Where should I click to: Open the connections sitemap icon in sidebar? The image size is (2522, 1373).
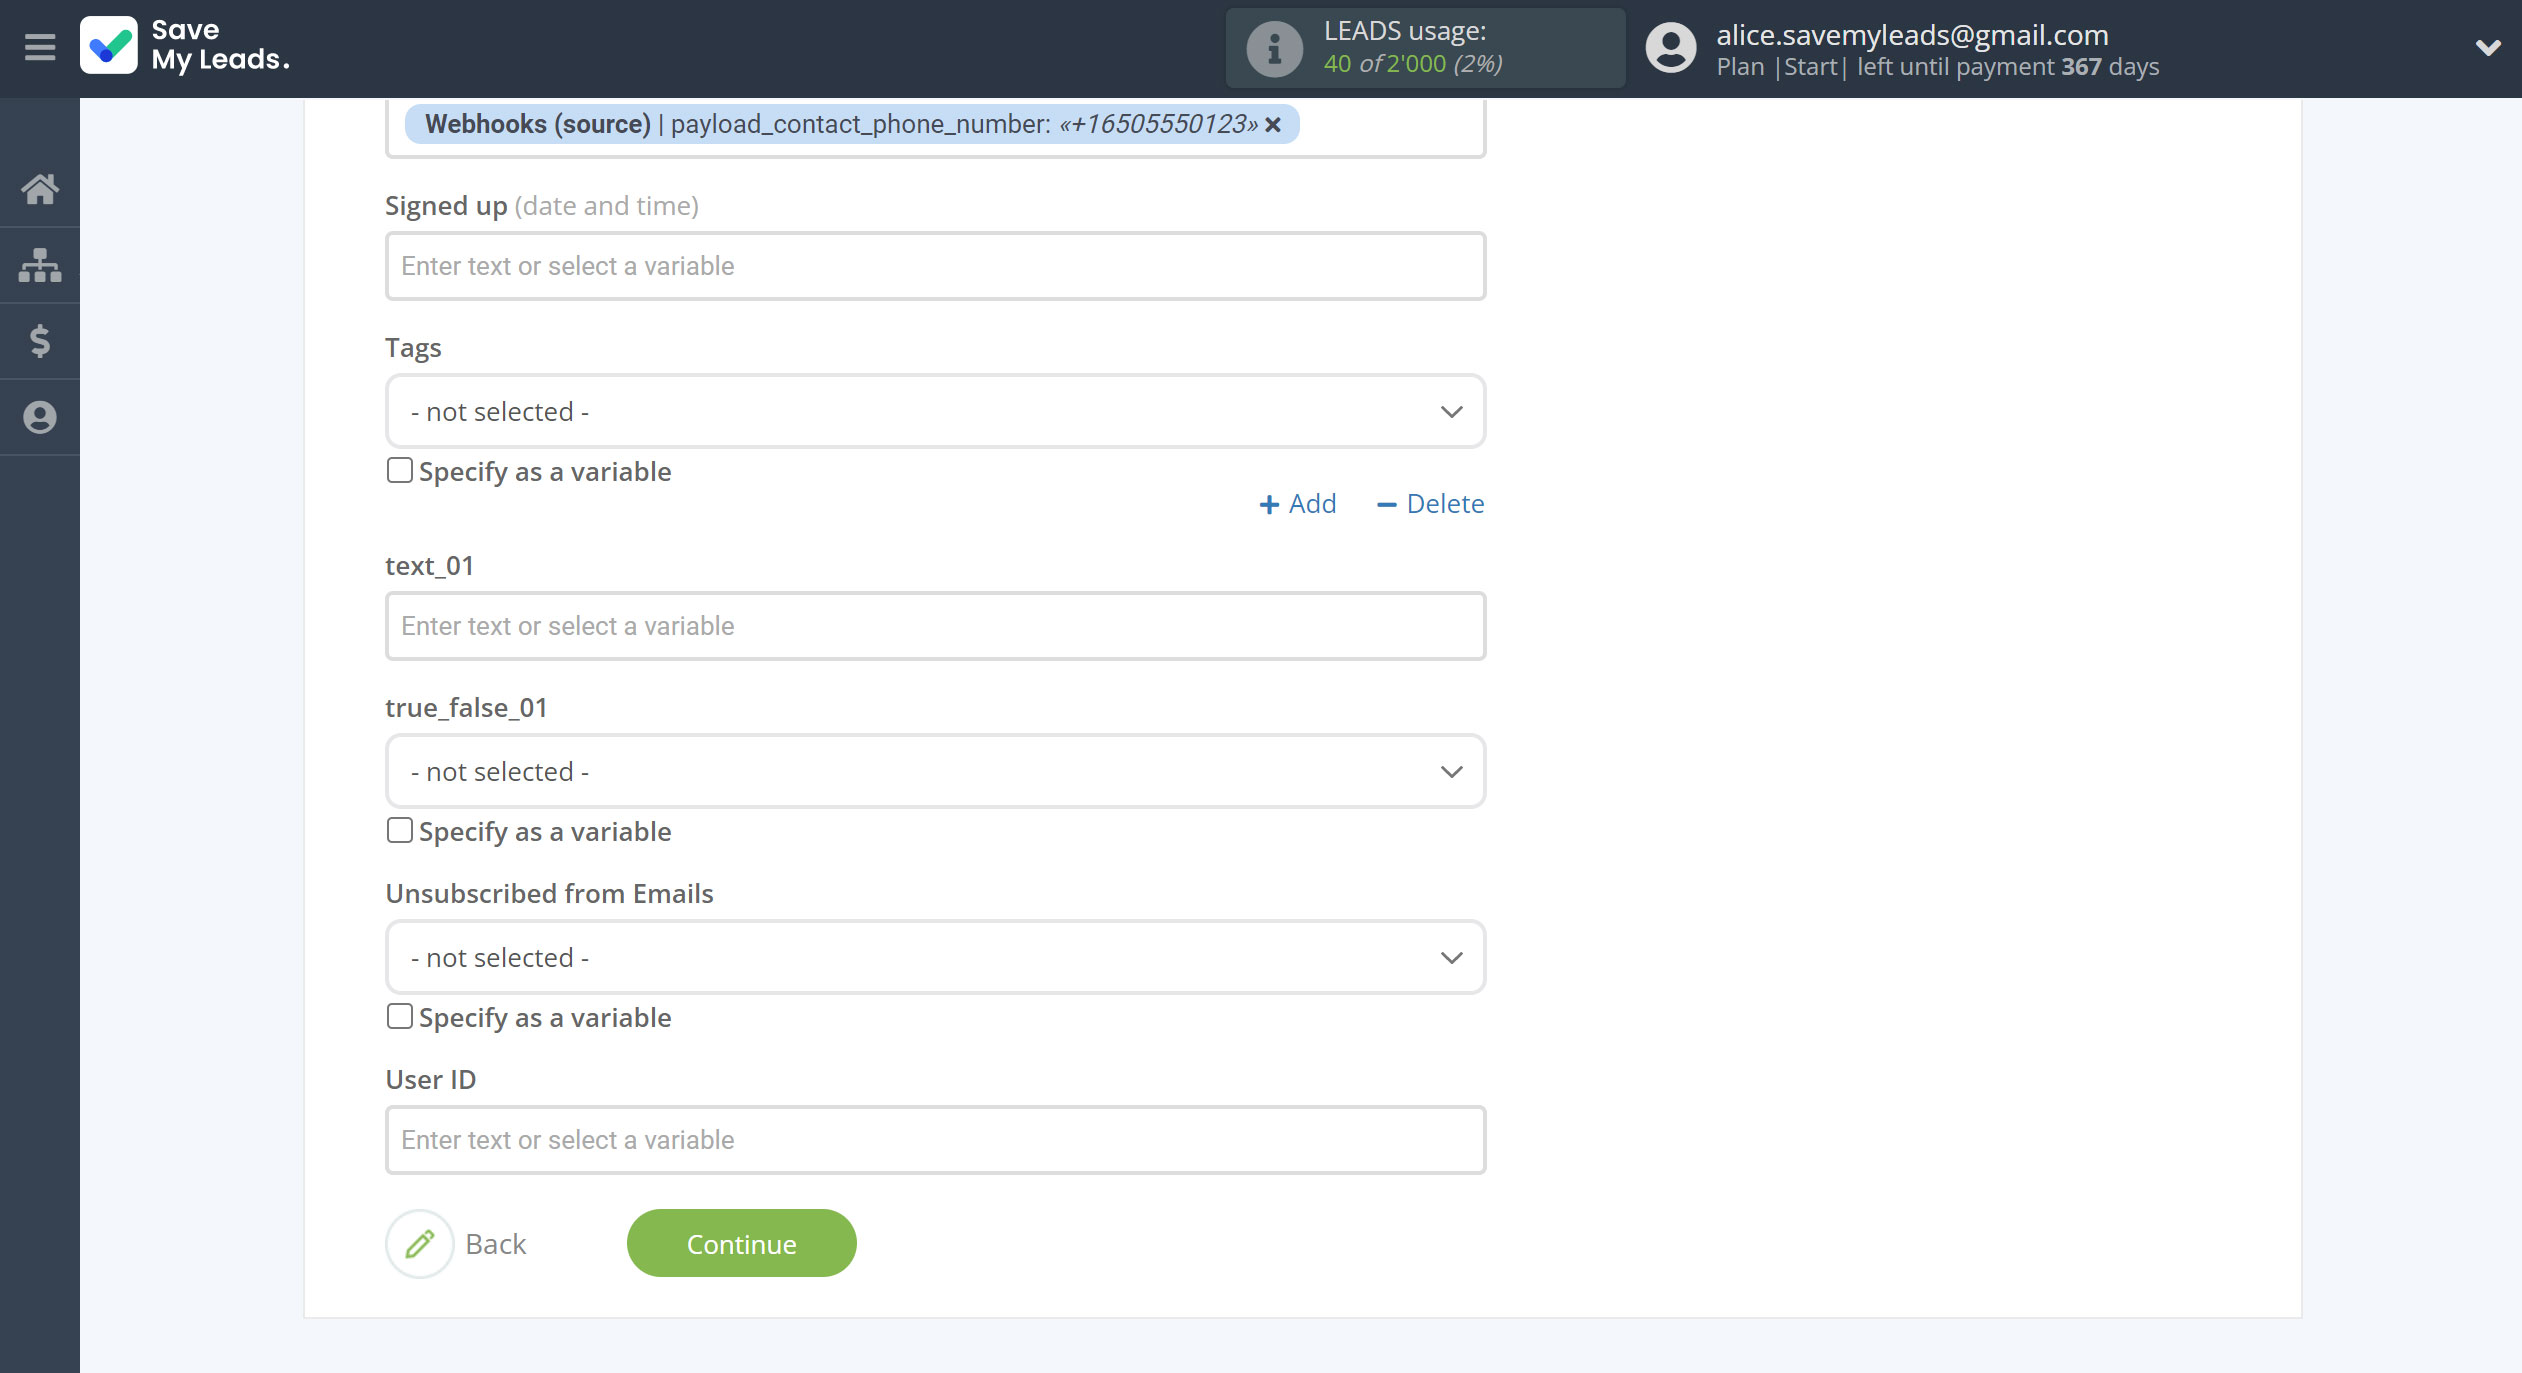click(40, 265)
